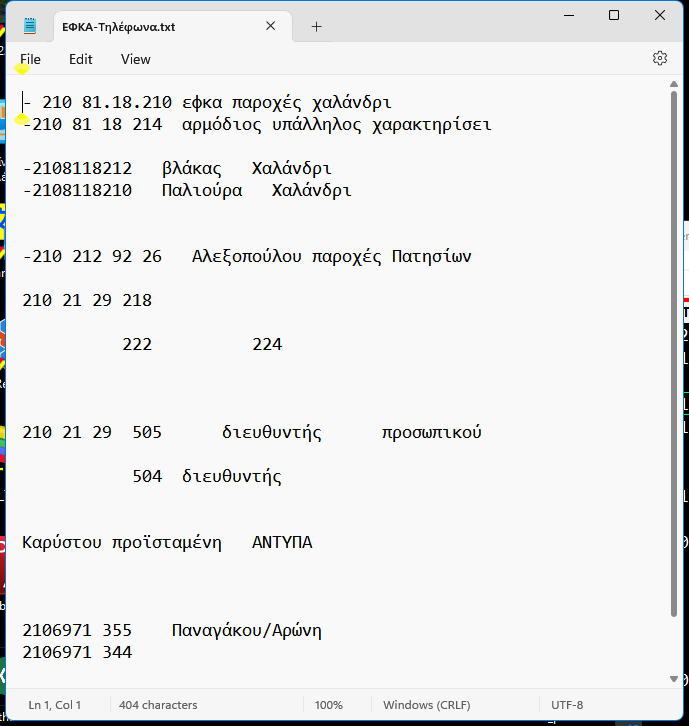Click scrollbar down arrow

pos(674,679)
